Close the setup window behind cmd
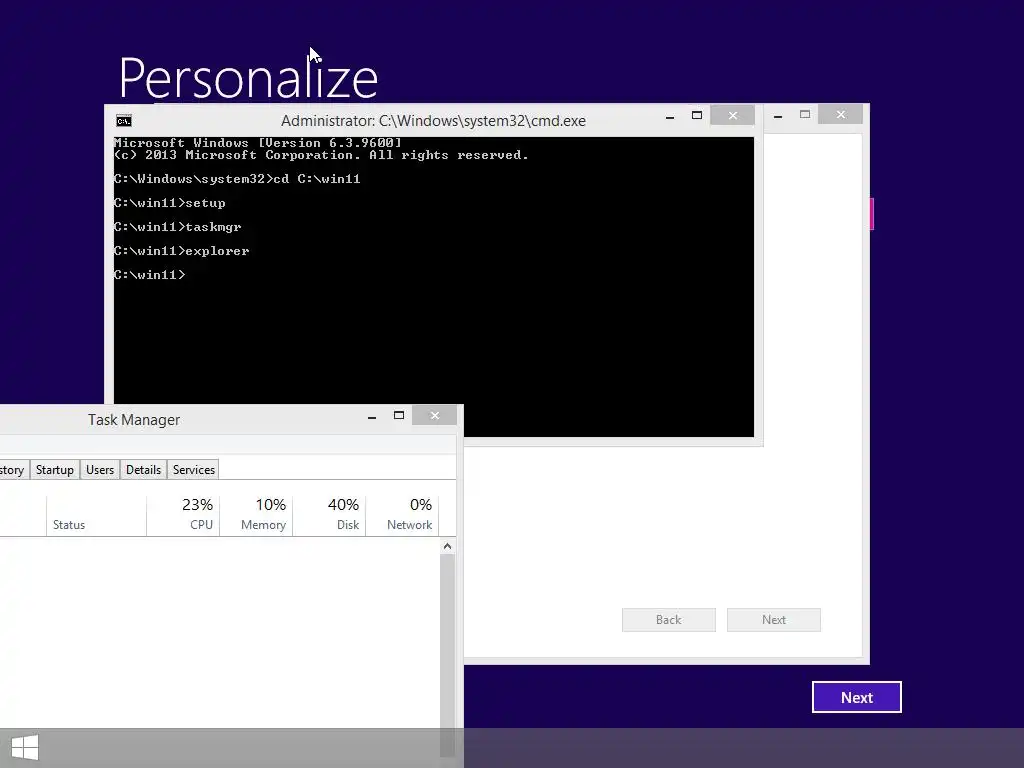The height and width of the screenshot is (768, 1024). tap(840, 115)
